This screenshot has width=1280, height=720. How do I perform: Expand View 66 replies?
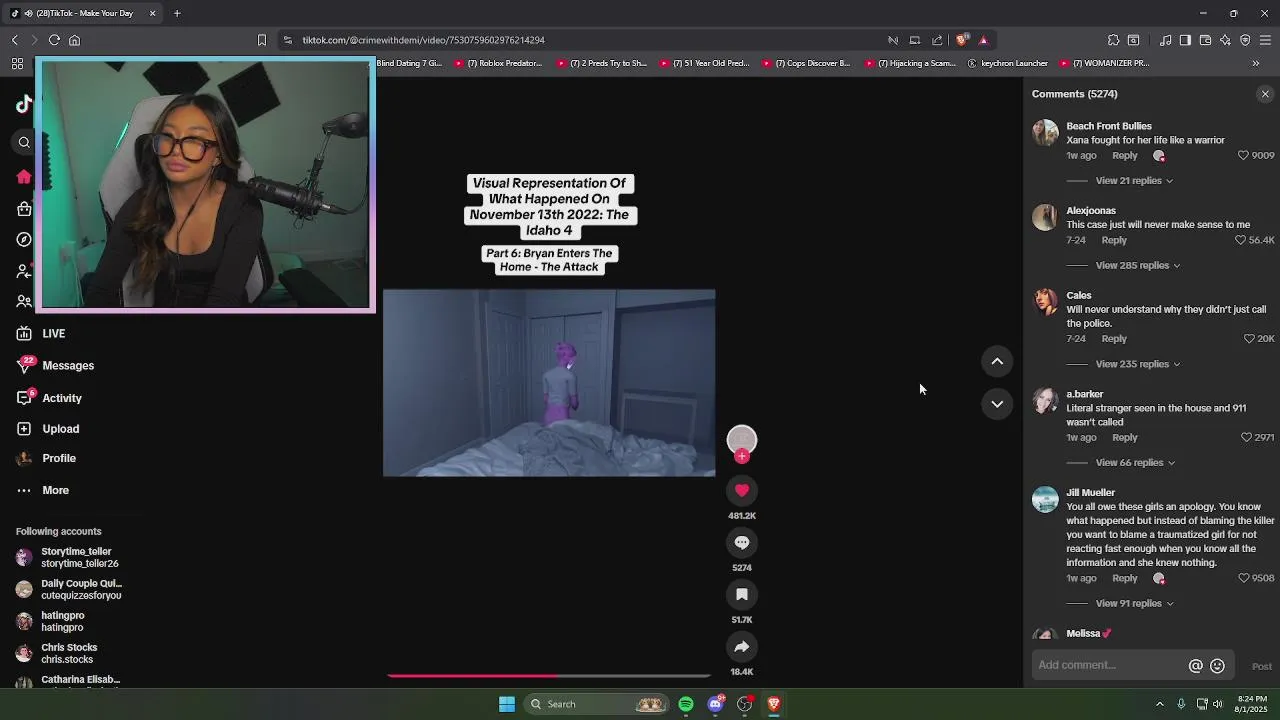[x=1135, y=462]
